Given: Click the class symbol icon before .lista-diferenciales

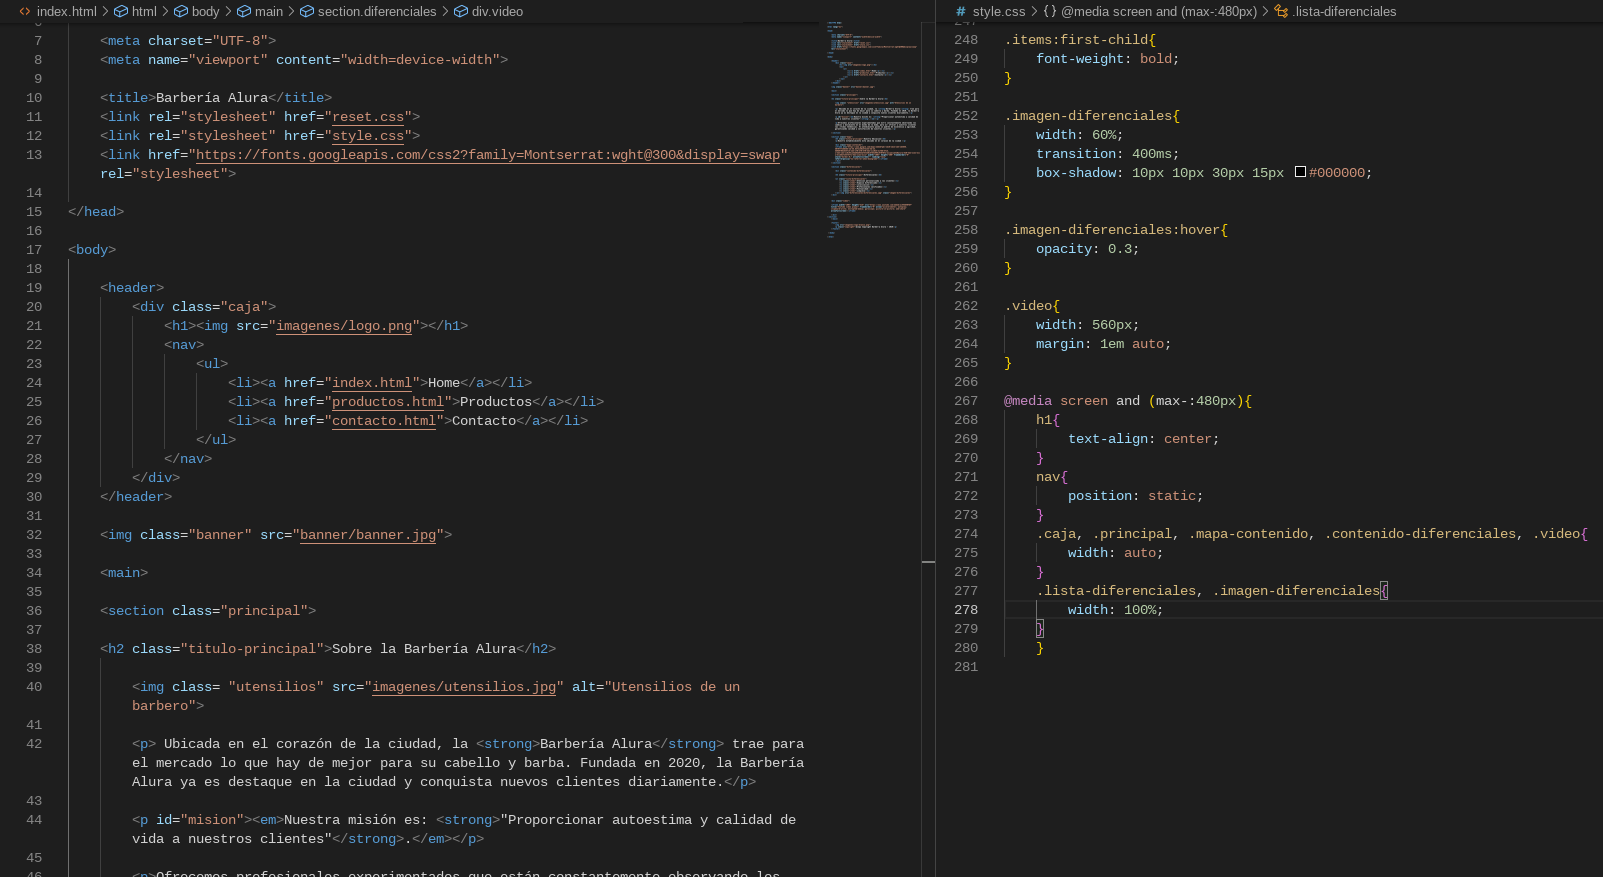Looking at the screenshot, I should pyautogui.click(x=1281, y=12).
